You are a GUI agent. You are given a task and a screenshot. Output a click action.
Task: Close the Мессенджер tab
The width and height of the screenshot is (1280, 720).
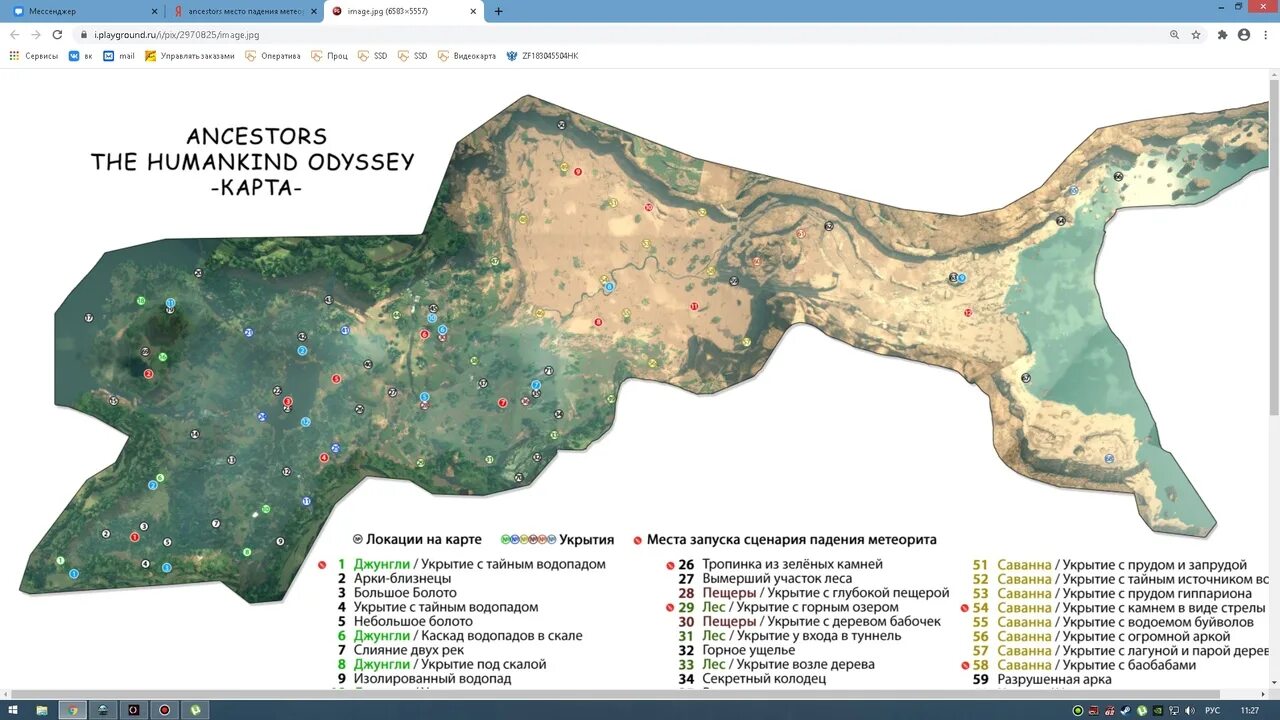click(x=154, y=11)
